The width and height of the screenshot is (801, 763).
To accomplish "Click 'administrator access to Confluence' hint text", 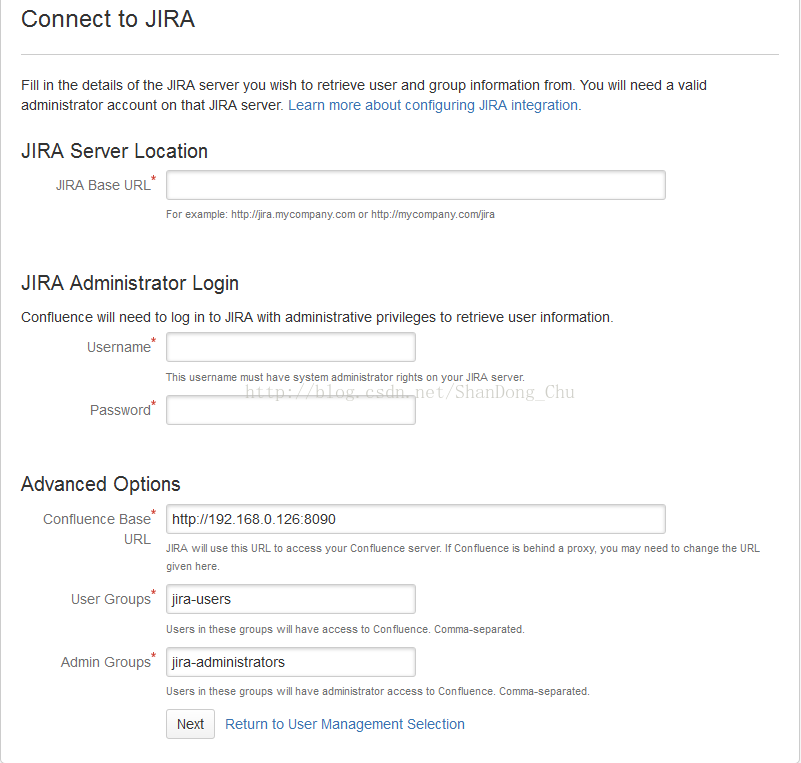I will (x=378, y=692).
